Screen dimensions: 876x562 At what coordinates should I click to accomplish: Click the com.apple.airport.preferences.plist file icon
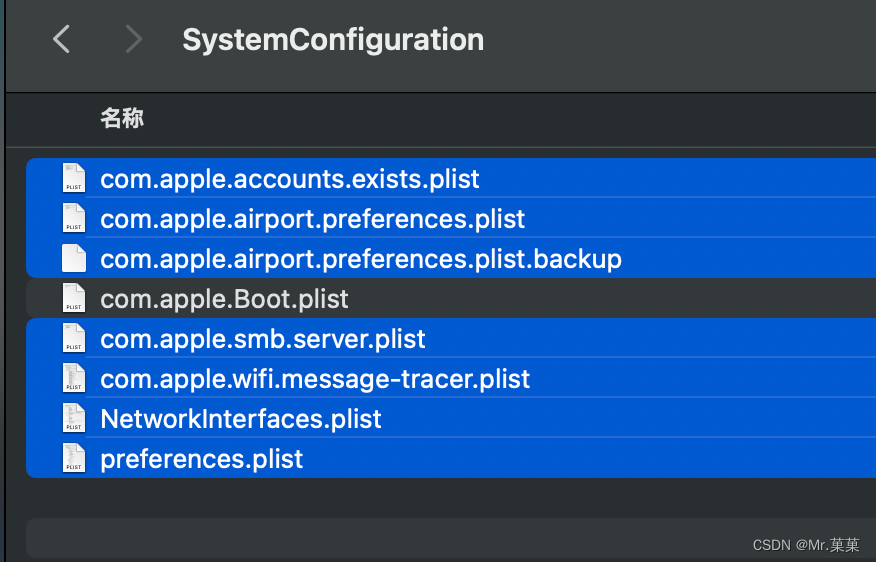(74, 218)
